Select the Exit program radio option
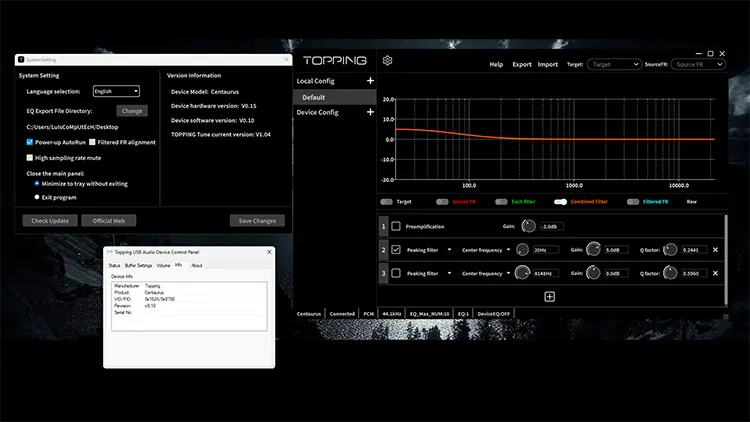 pyautogui.click(x=37, y=197)
